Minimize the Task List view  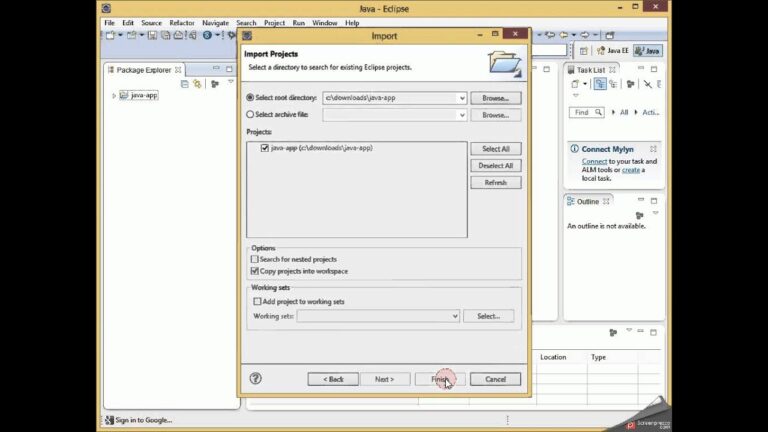(x=641, y=69)
